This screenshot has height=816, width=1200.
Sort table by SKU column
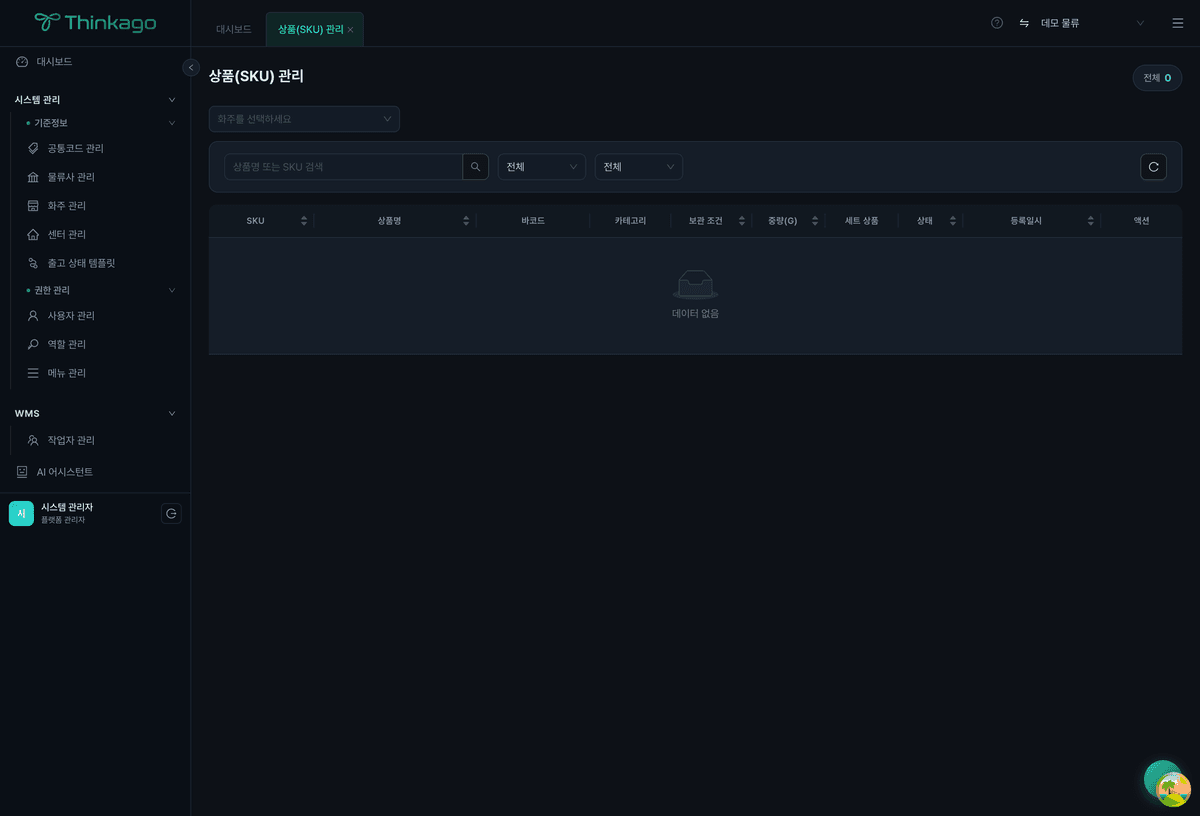click(303, 221)
